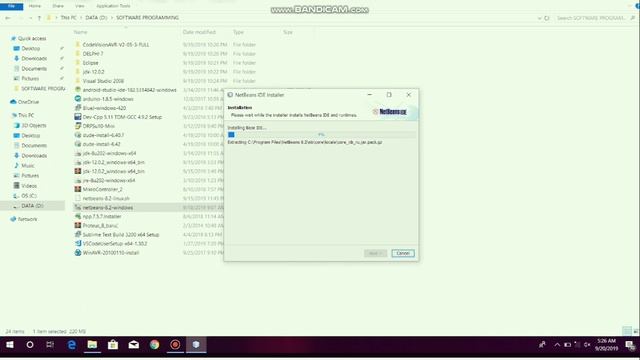
Task: Open the OS (C:) drive
Action: 29,196
